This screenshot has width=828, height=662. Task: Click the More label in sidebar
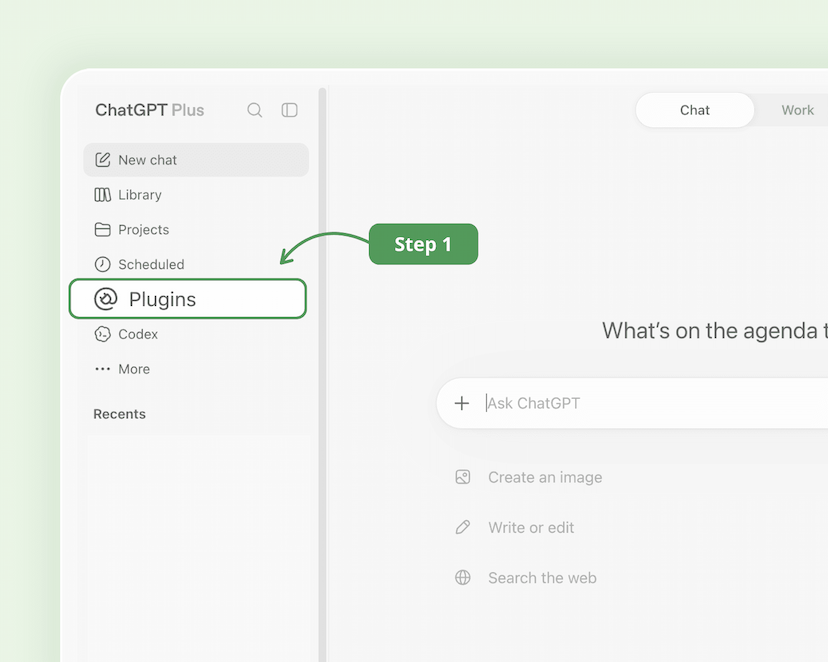pos(134,369)
